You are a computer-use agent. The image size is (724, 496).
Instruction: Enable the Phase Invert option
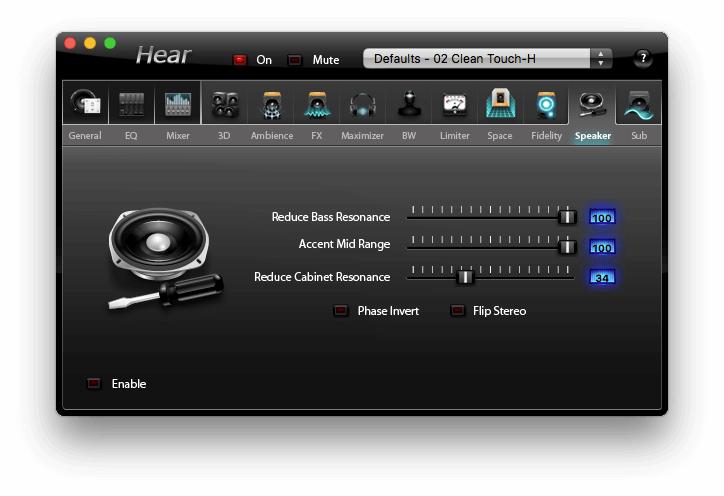341,311
